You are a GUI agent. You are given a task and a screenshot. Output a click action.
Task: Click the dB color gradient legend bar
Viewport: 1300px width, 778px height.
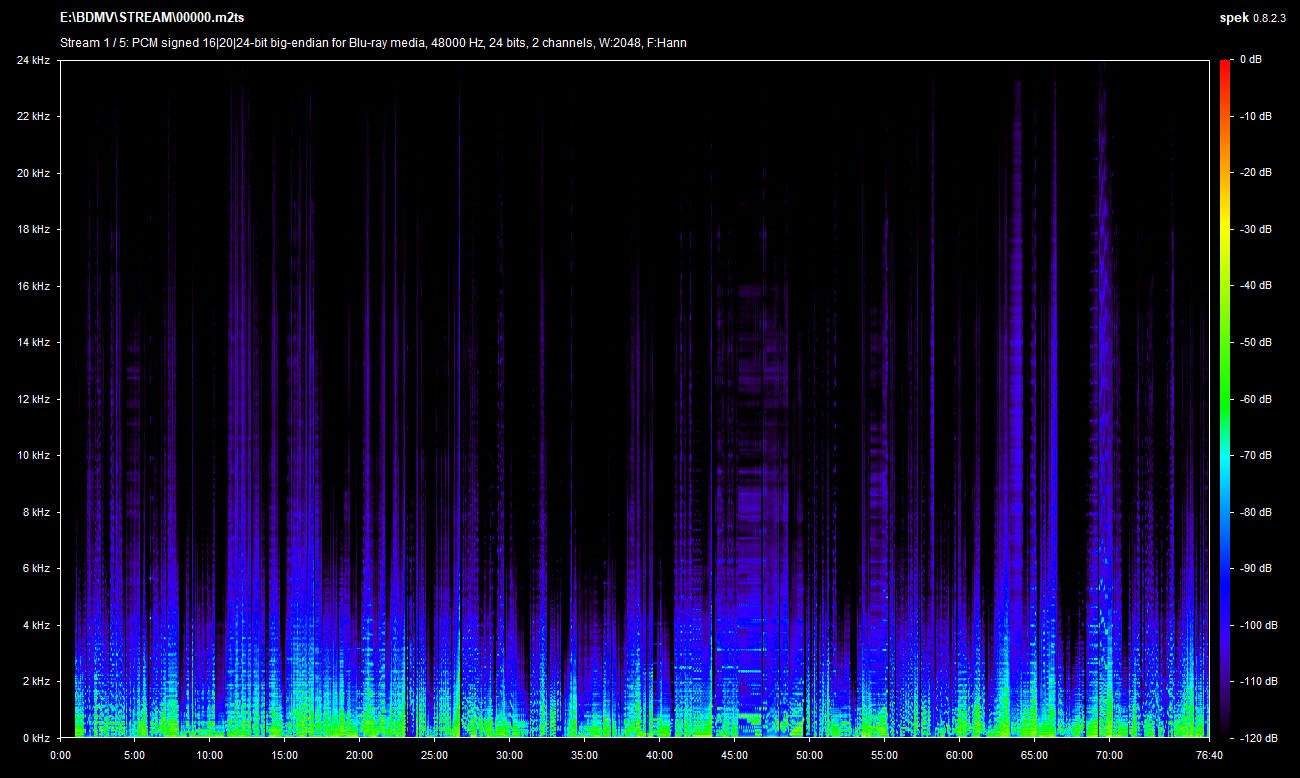[x=1225, y=398]
